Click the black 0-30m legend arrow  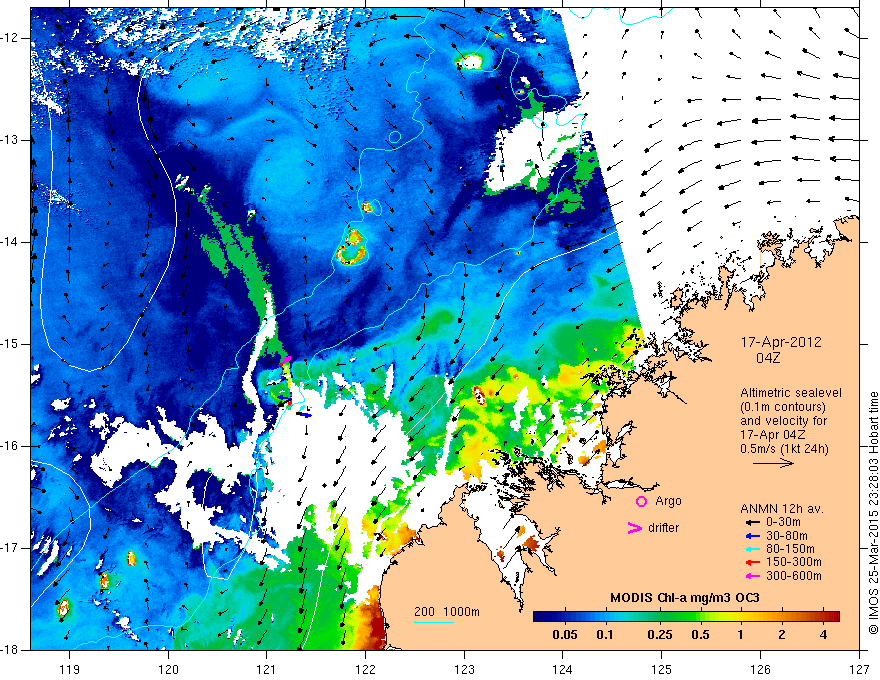click(751, 522)
